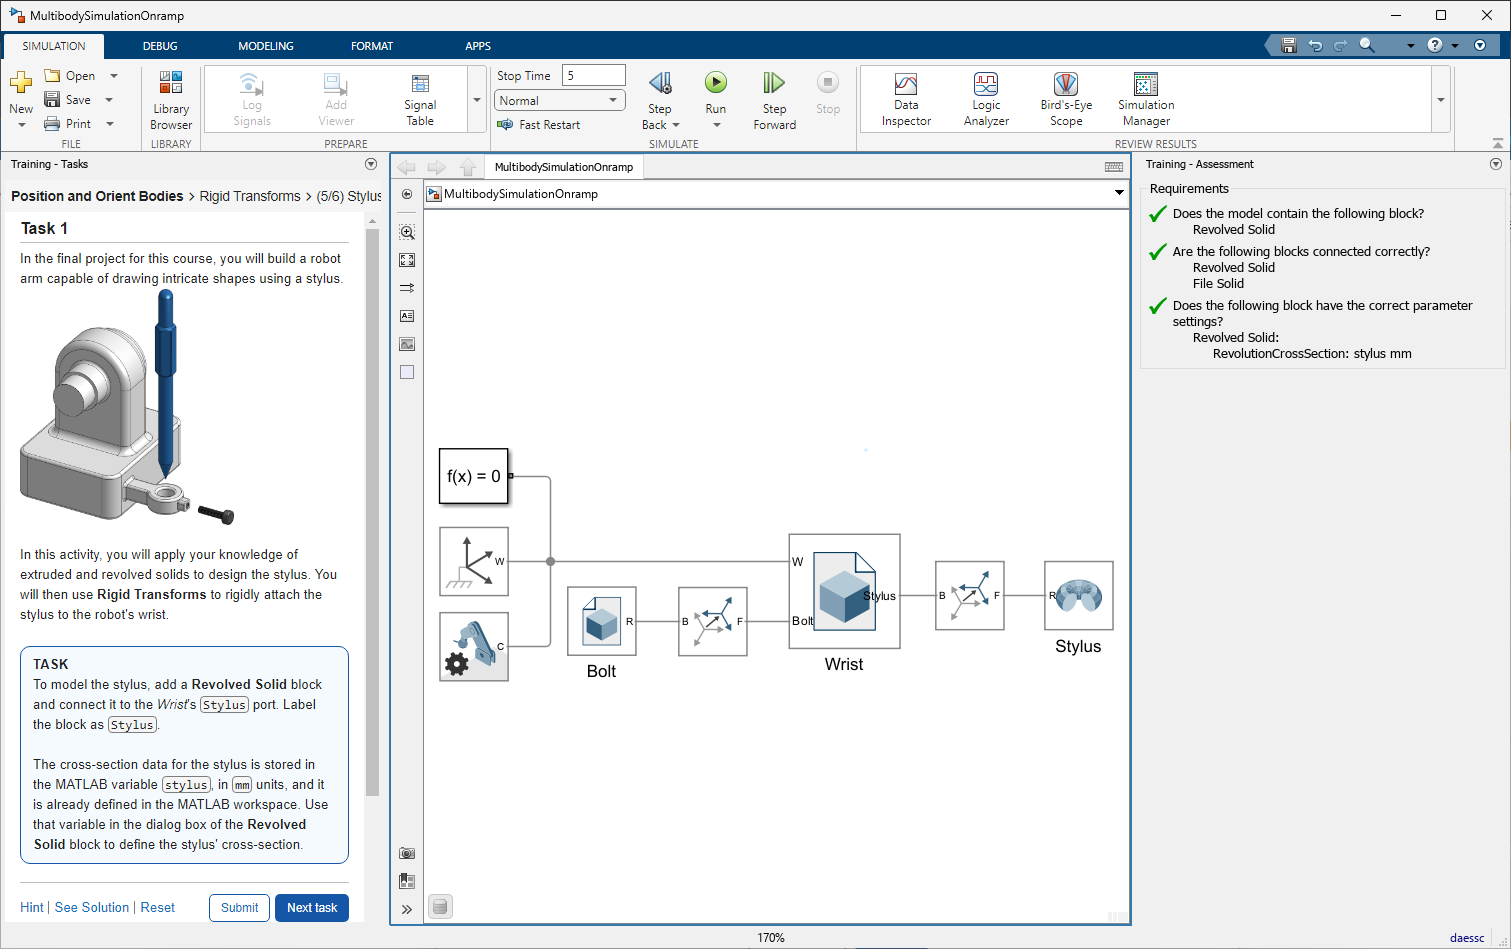Screen dimensions: 1511x949
Task: Open the Data Inspector
Action: (x=906, y=99)
